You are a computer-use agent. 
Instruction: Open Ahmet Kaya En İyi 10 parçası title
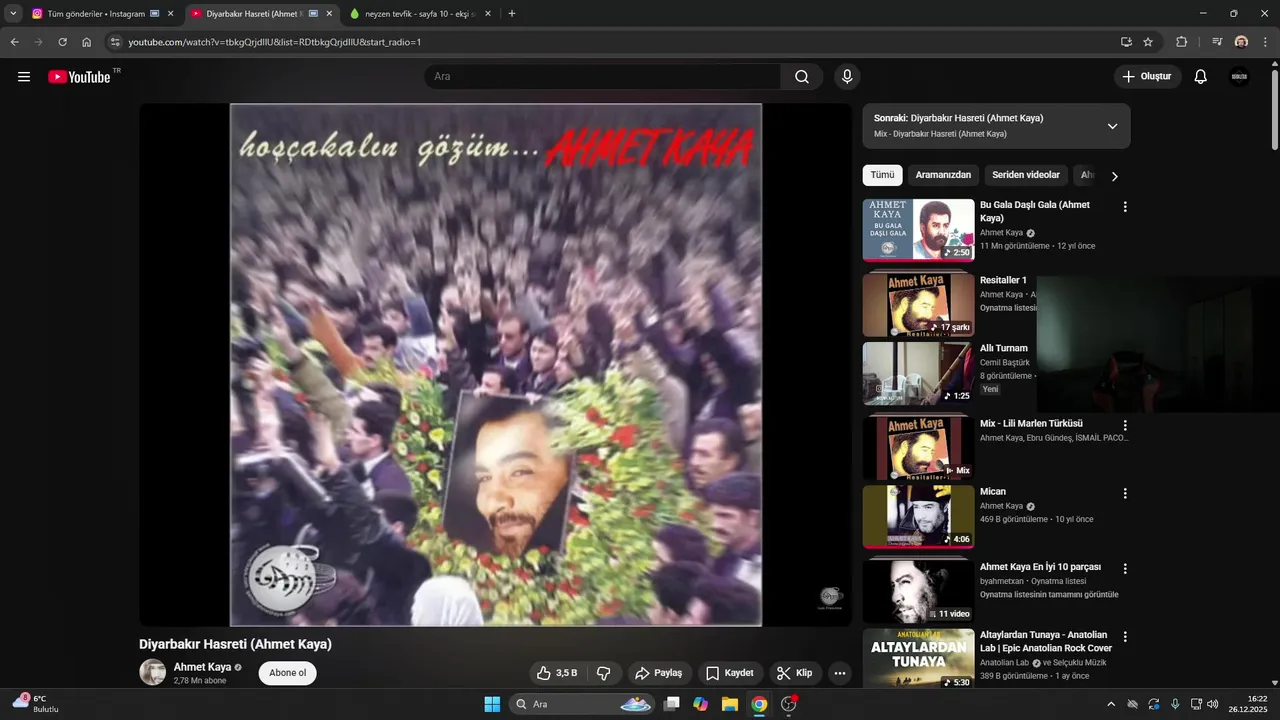pos(1040,567)
